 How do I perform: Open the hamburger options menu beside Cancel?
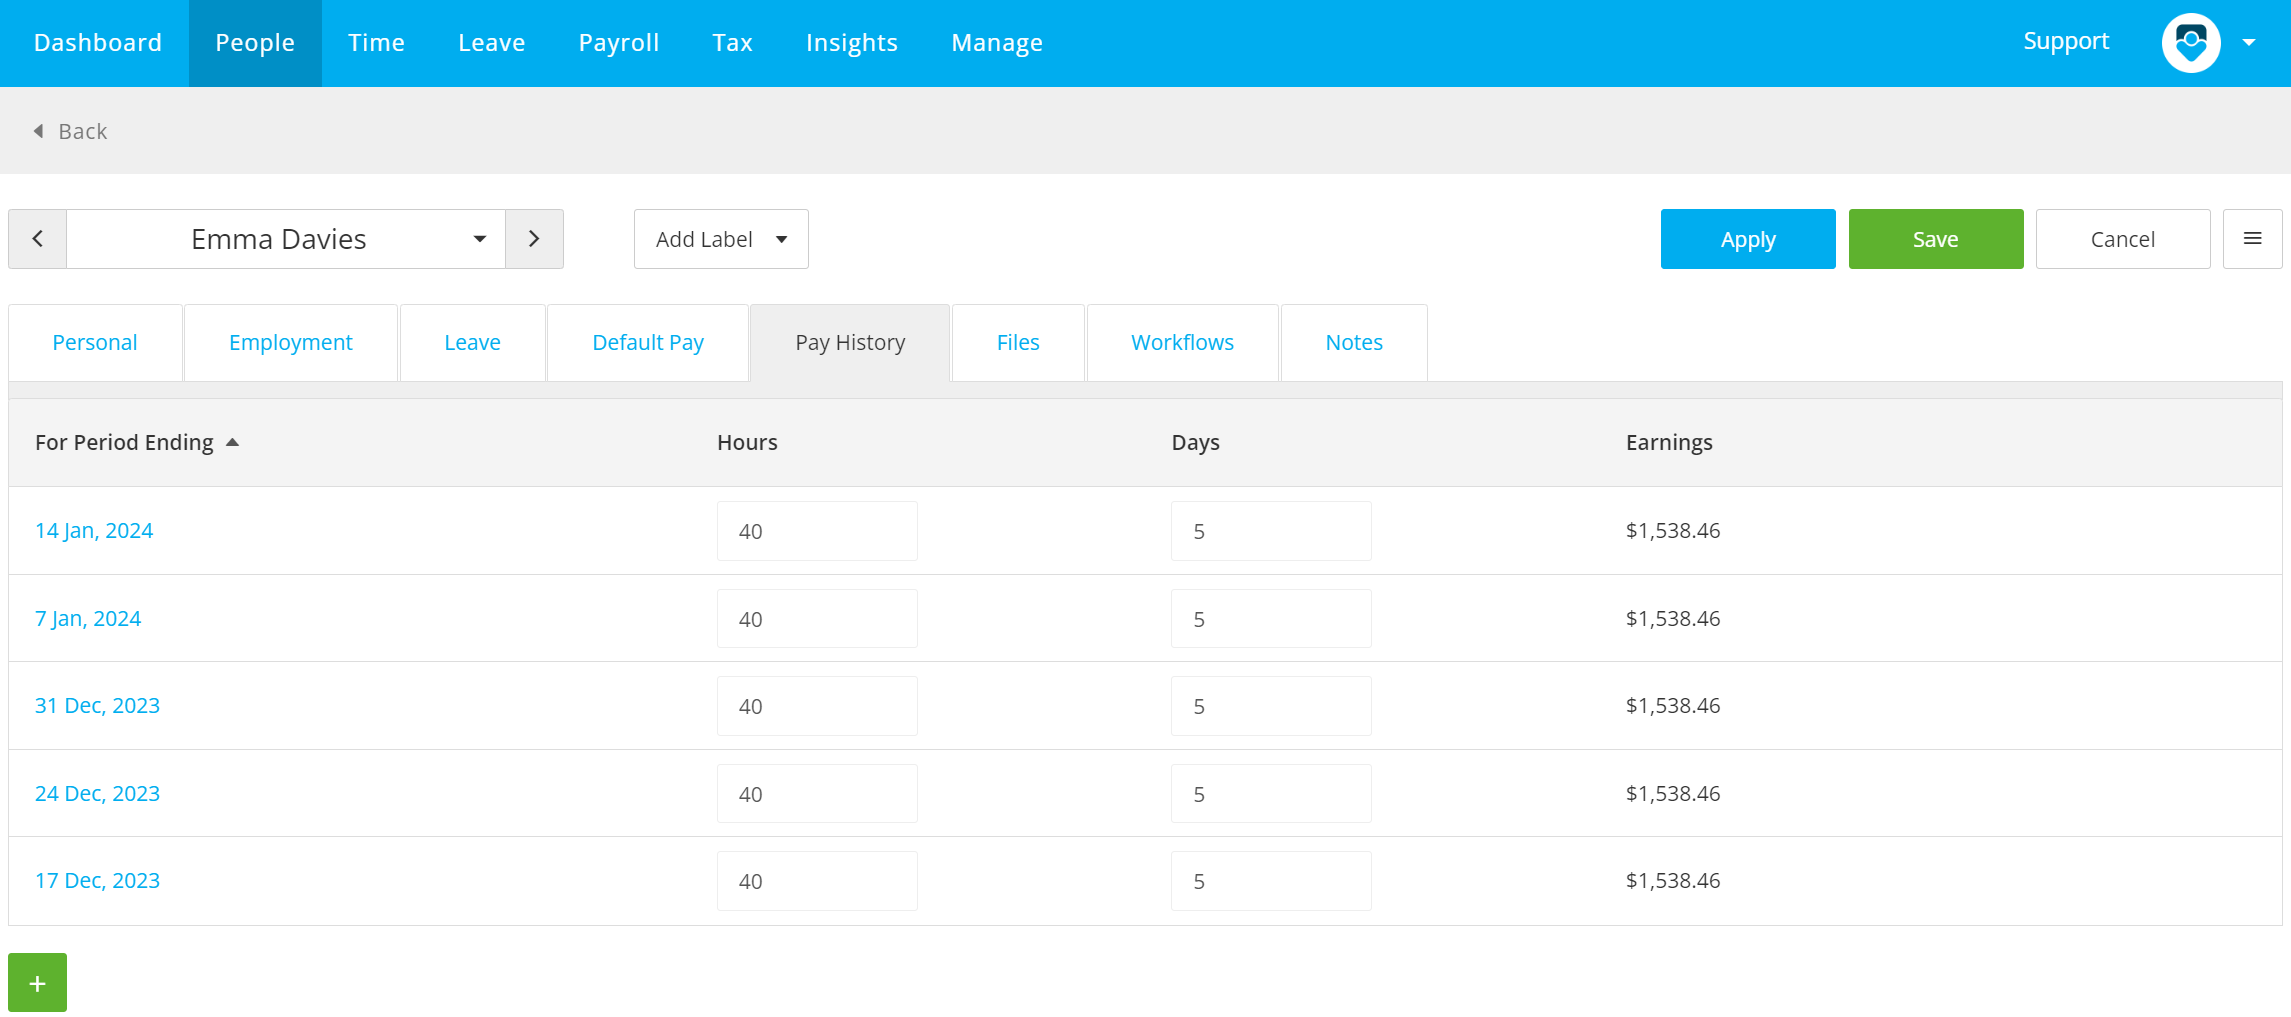(2252, 239)
